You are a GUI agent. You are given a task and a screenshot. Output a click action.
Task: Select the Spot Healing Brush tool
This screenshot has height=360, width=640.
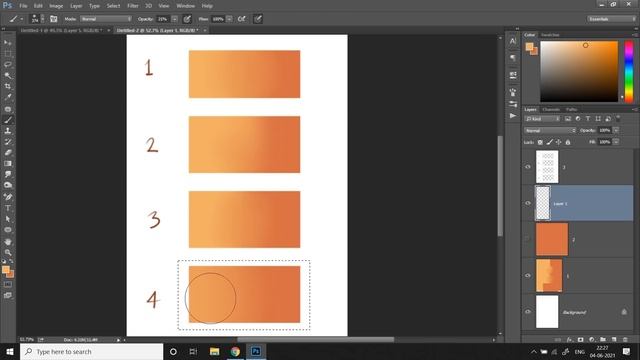(x=8, y=109)
